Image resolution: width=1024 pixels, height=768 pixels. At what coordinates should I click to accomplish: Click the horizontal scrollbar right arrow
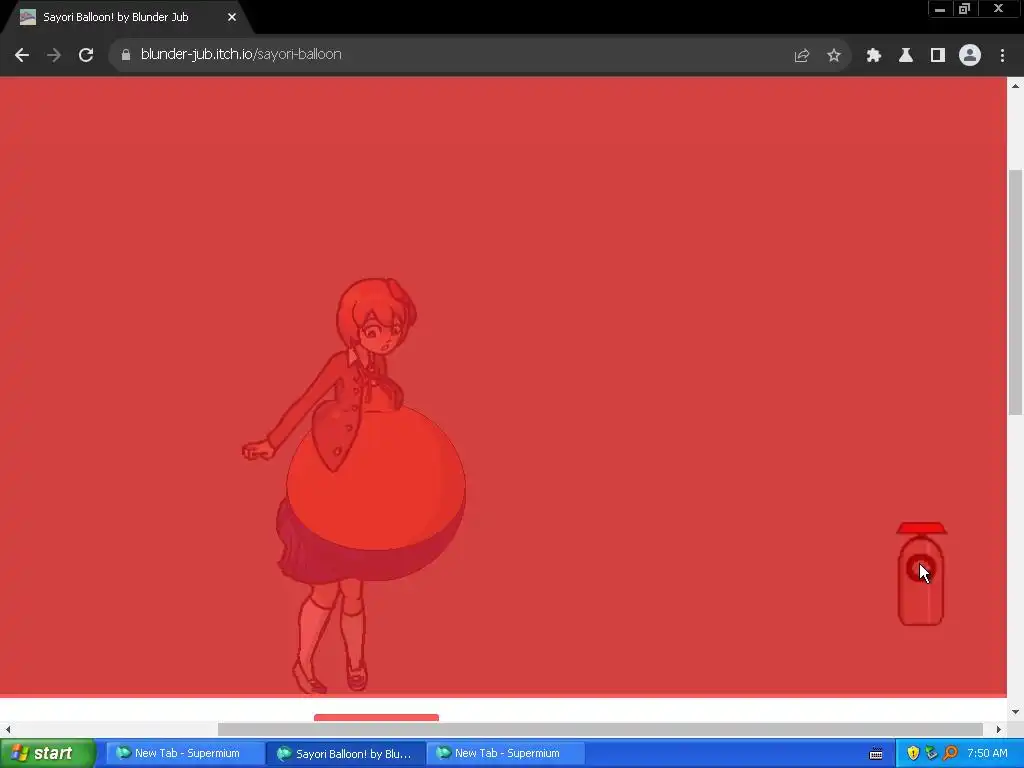999,729
